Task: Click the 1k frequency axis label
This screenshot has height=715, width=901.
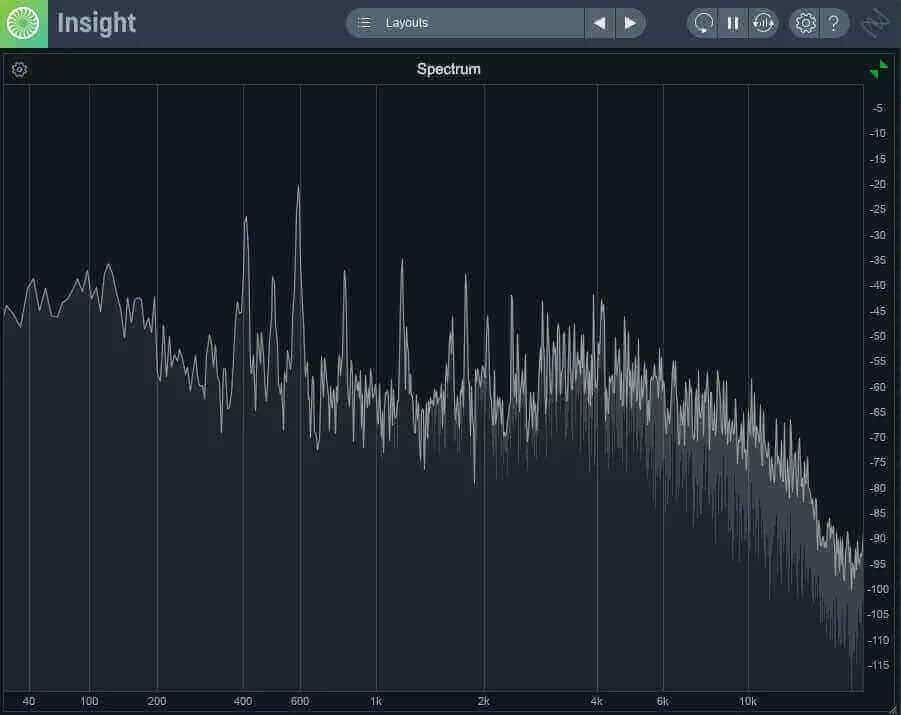Action: (x=376, y=701)
